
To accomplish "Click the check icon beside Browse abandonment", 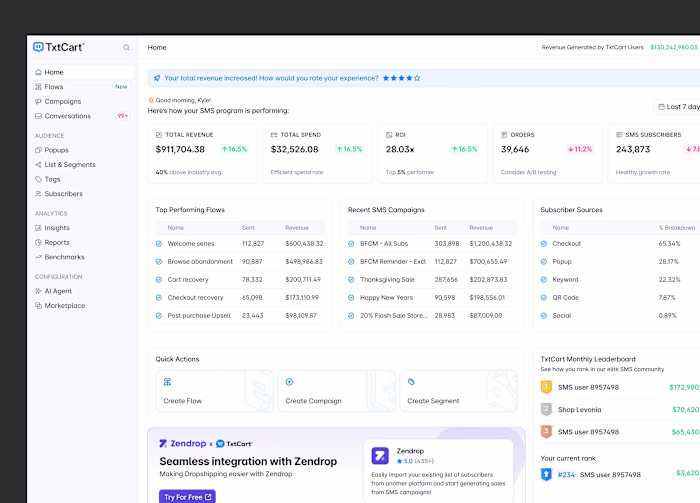I will click(158, 262).
